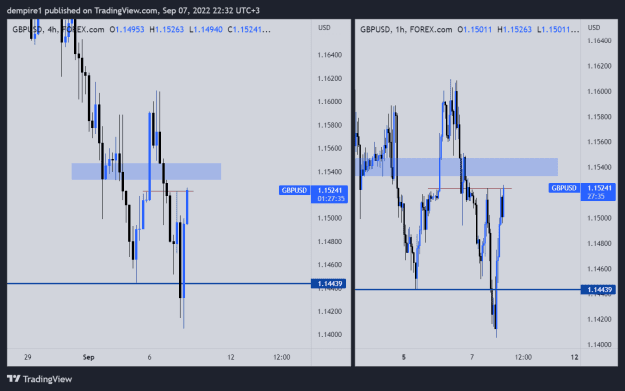The width and height of the screenshot is (625, 391).
Task: Click the "Sep" label on 4h time axis
Action: point(88,357)
